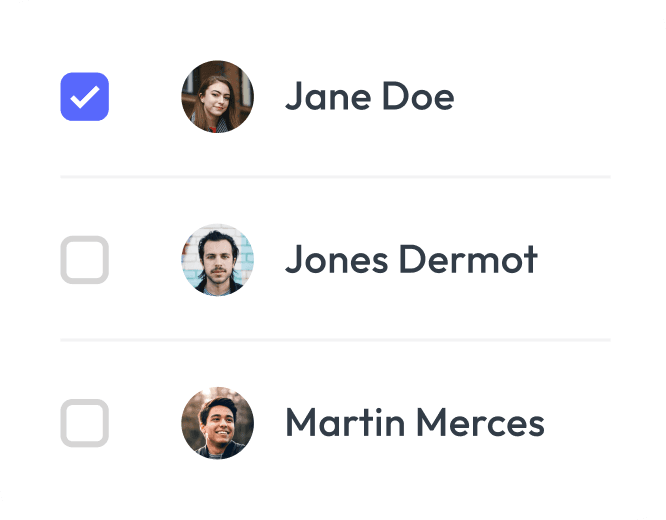
Task: Open Jane Doe's avatar photo
Action: 217,97
